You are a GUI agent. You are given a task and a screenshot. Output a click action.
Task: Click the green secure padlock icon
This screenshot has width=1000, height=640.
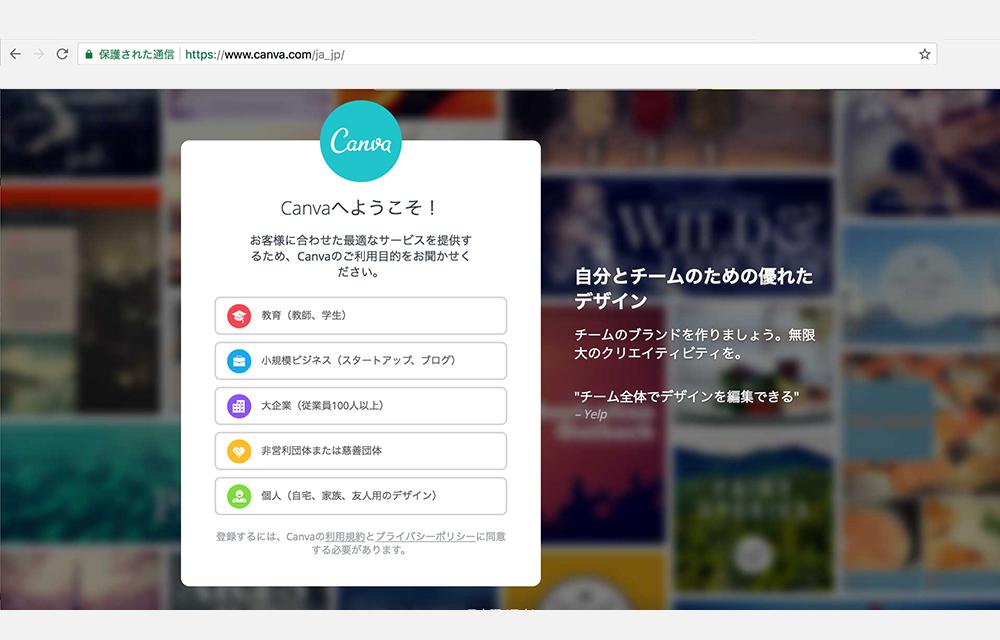tap(89, 54)
